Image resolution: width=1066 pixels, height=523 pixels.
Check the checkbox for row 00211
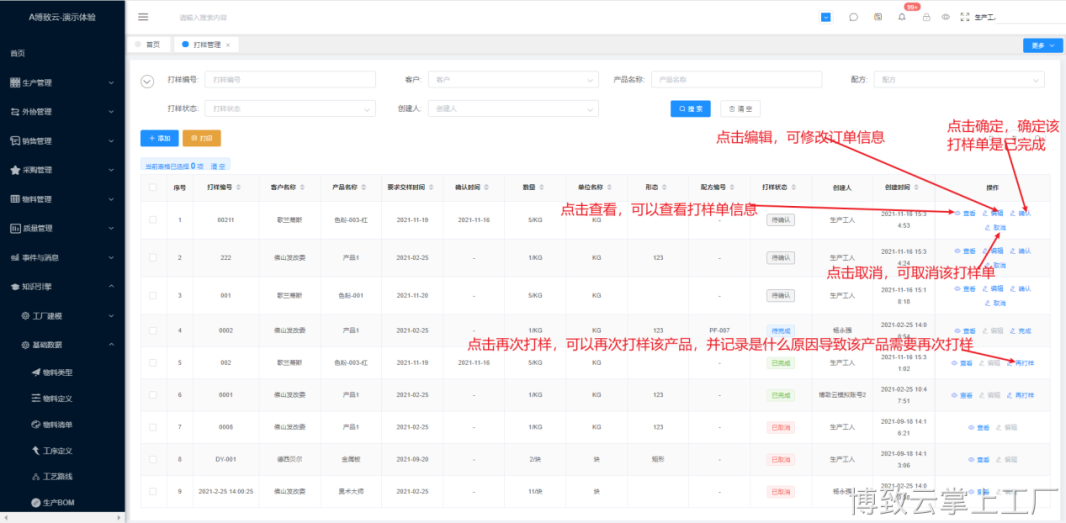pos(153,220)
